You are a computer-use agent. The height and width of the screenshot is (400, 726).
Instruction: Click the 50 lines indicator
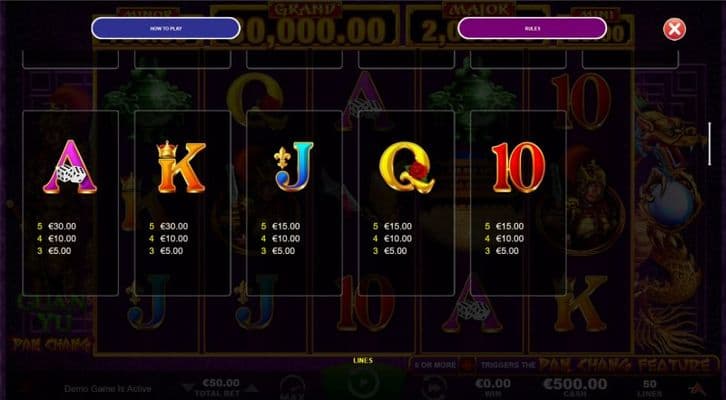coord(652,388)
